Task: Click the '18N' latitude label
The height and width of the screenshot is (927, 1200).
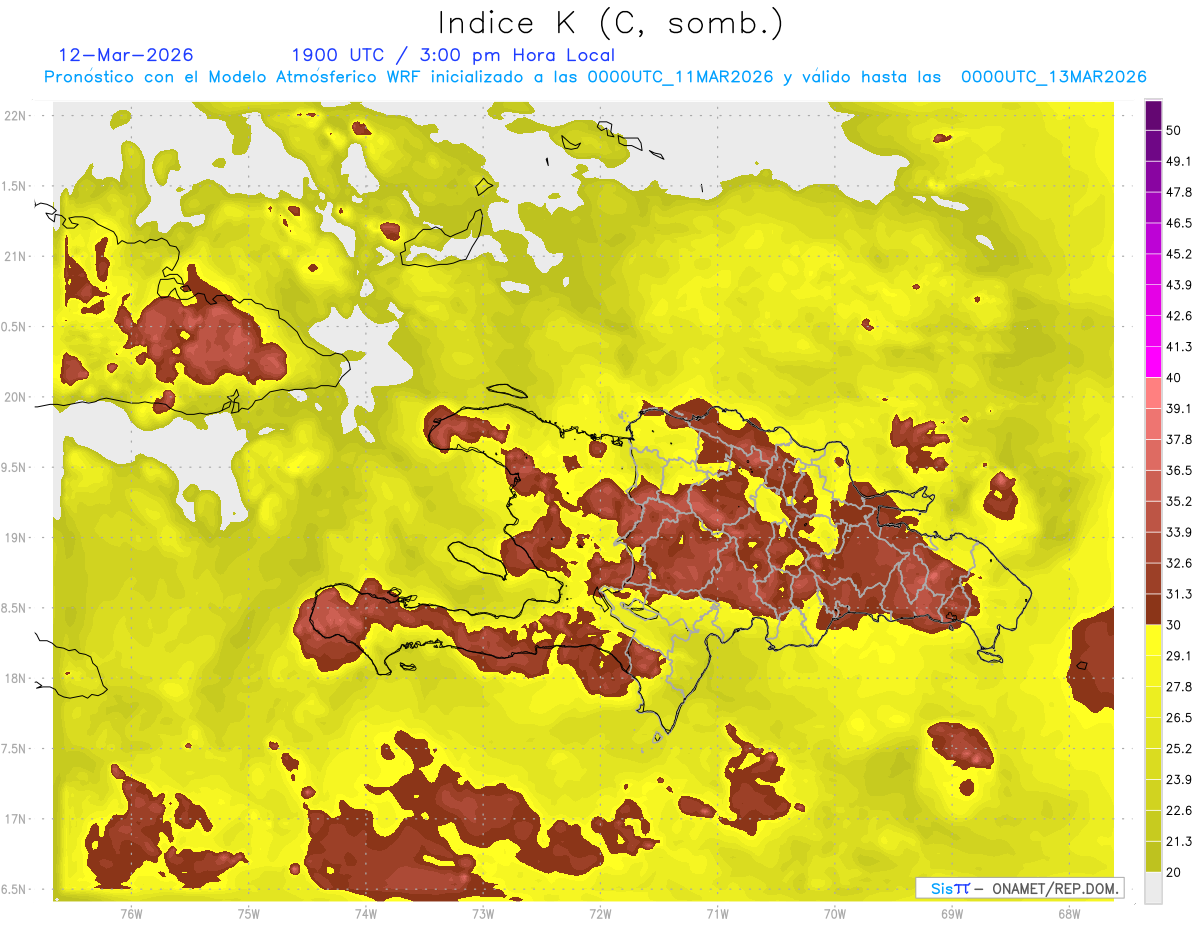Action: click(x=15, y=679)
